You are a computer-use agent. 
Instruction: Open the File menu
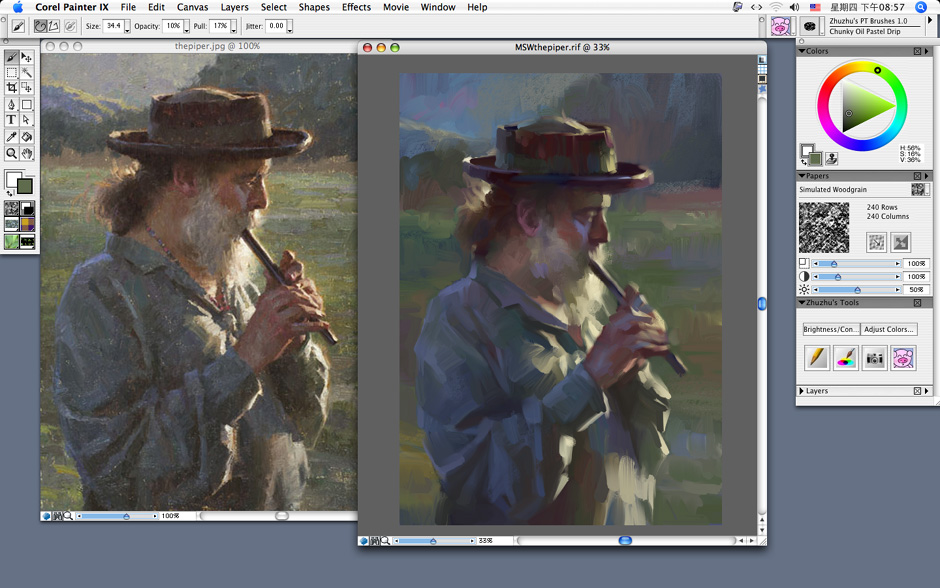(128, 7)
